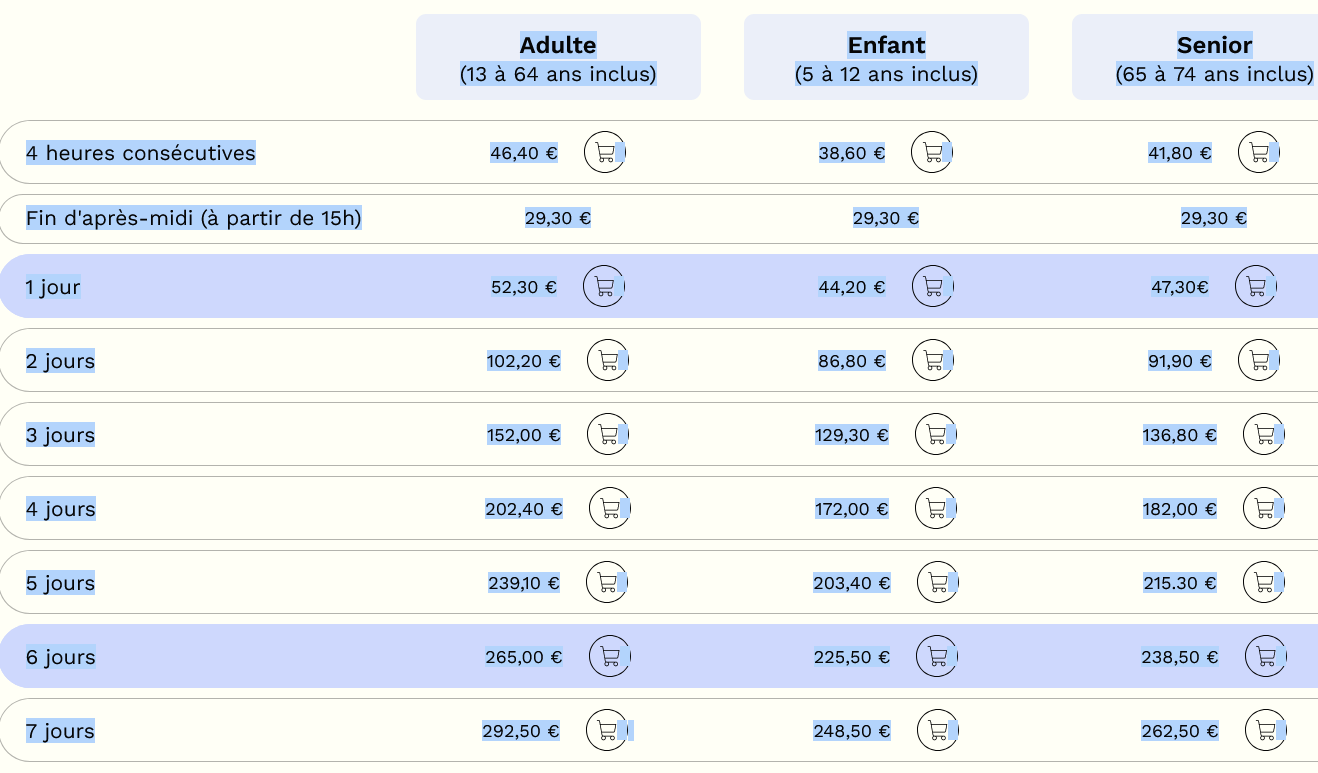Click the 6 jours row label
1318x773 pixels.
click(61, 657)
